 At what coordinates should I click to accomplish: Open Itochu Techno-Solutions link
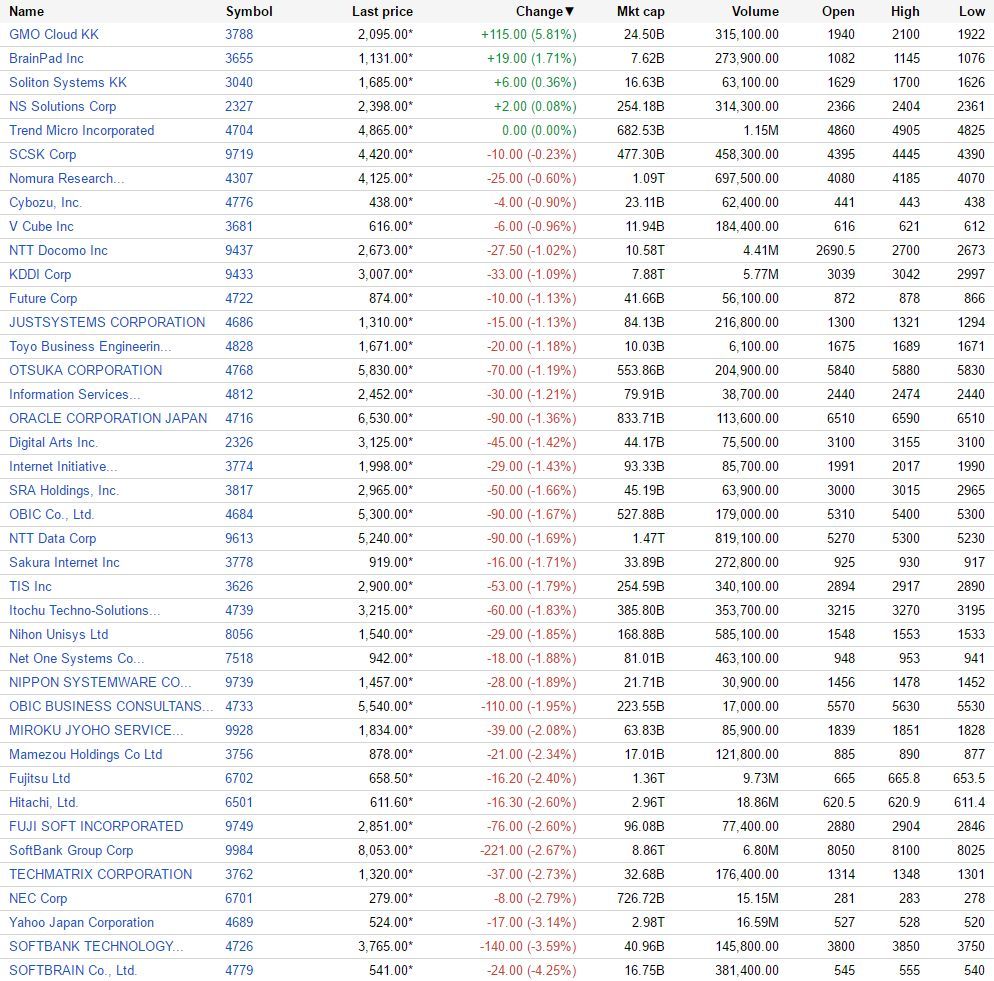click(x=84, y=611)
